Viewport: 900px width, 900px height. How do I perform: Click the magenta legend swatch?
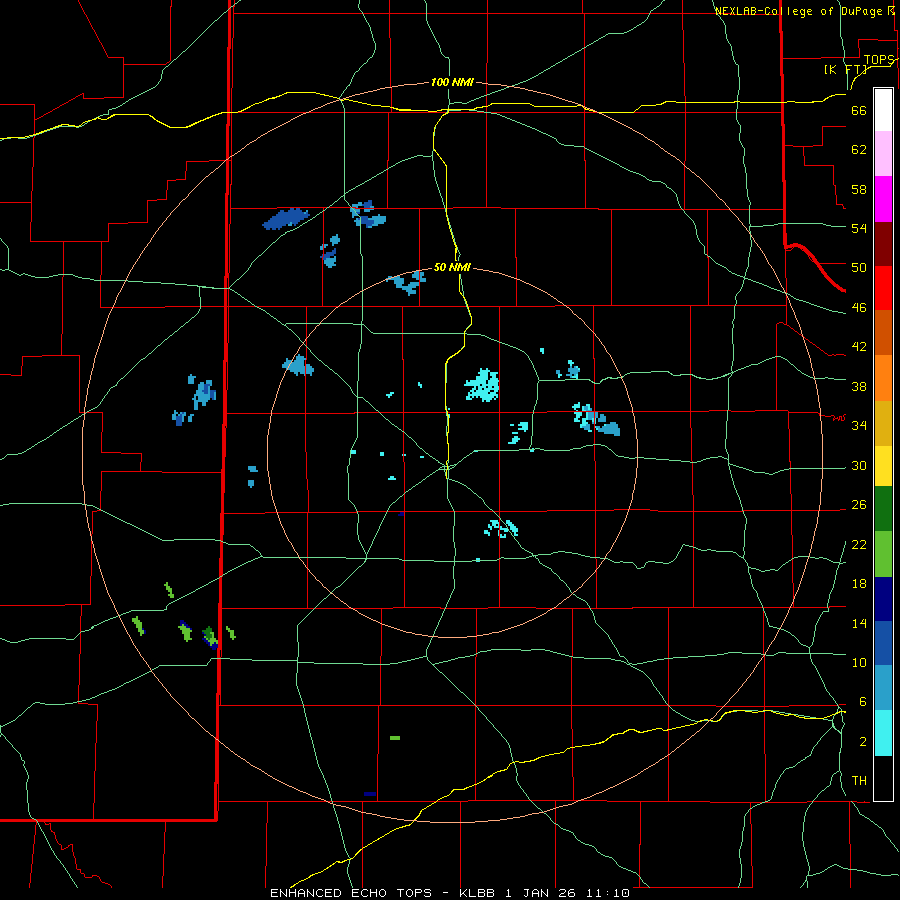point(883,199)
